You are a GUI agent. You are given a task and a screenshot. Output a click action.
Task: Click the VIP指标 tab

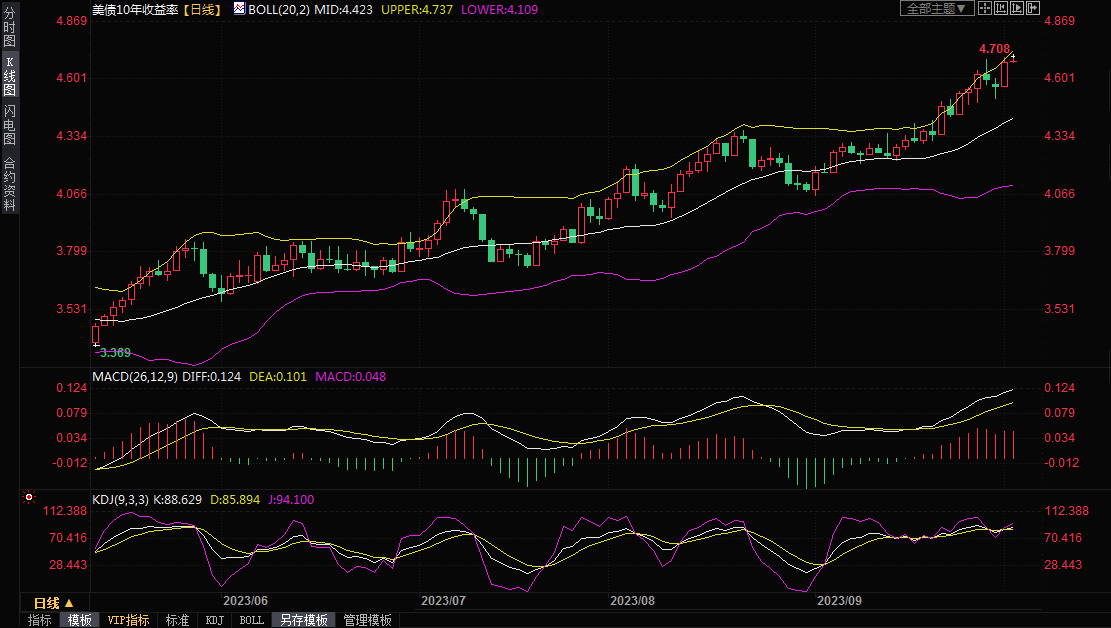pyautogui.click(x=129, y=620)
